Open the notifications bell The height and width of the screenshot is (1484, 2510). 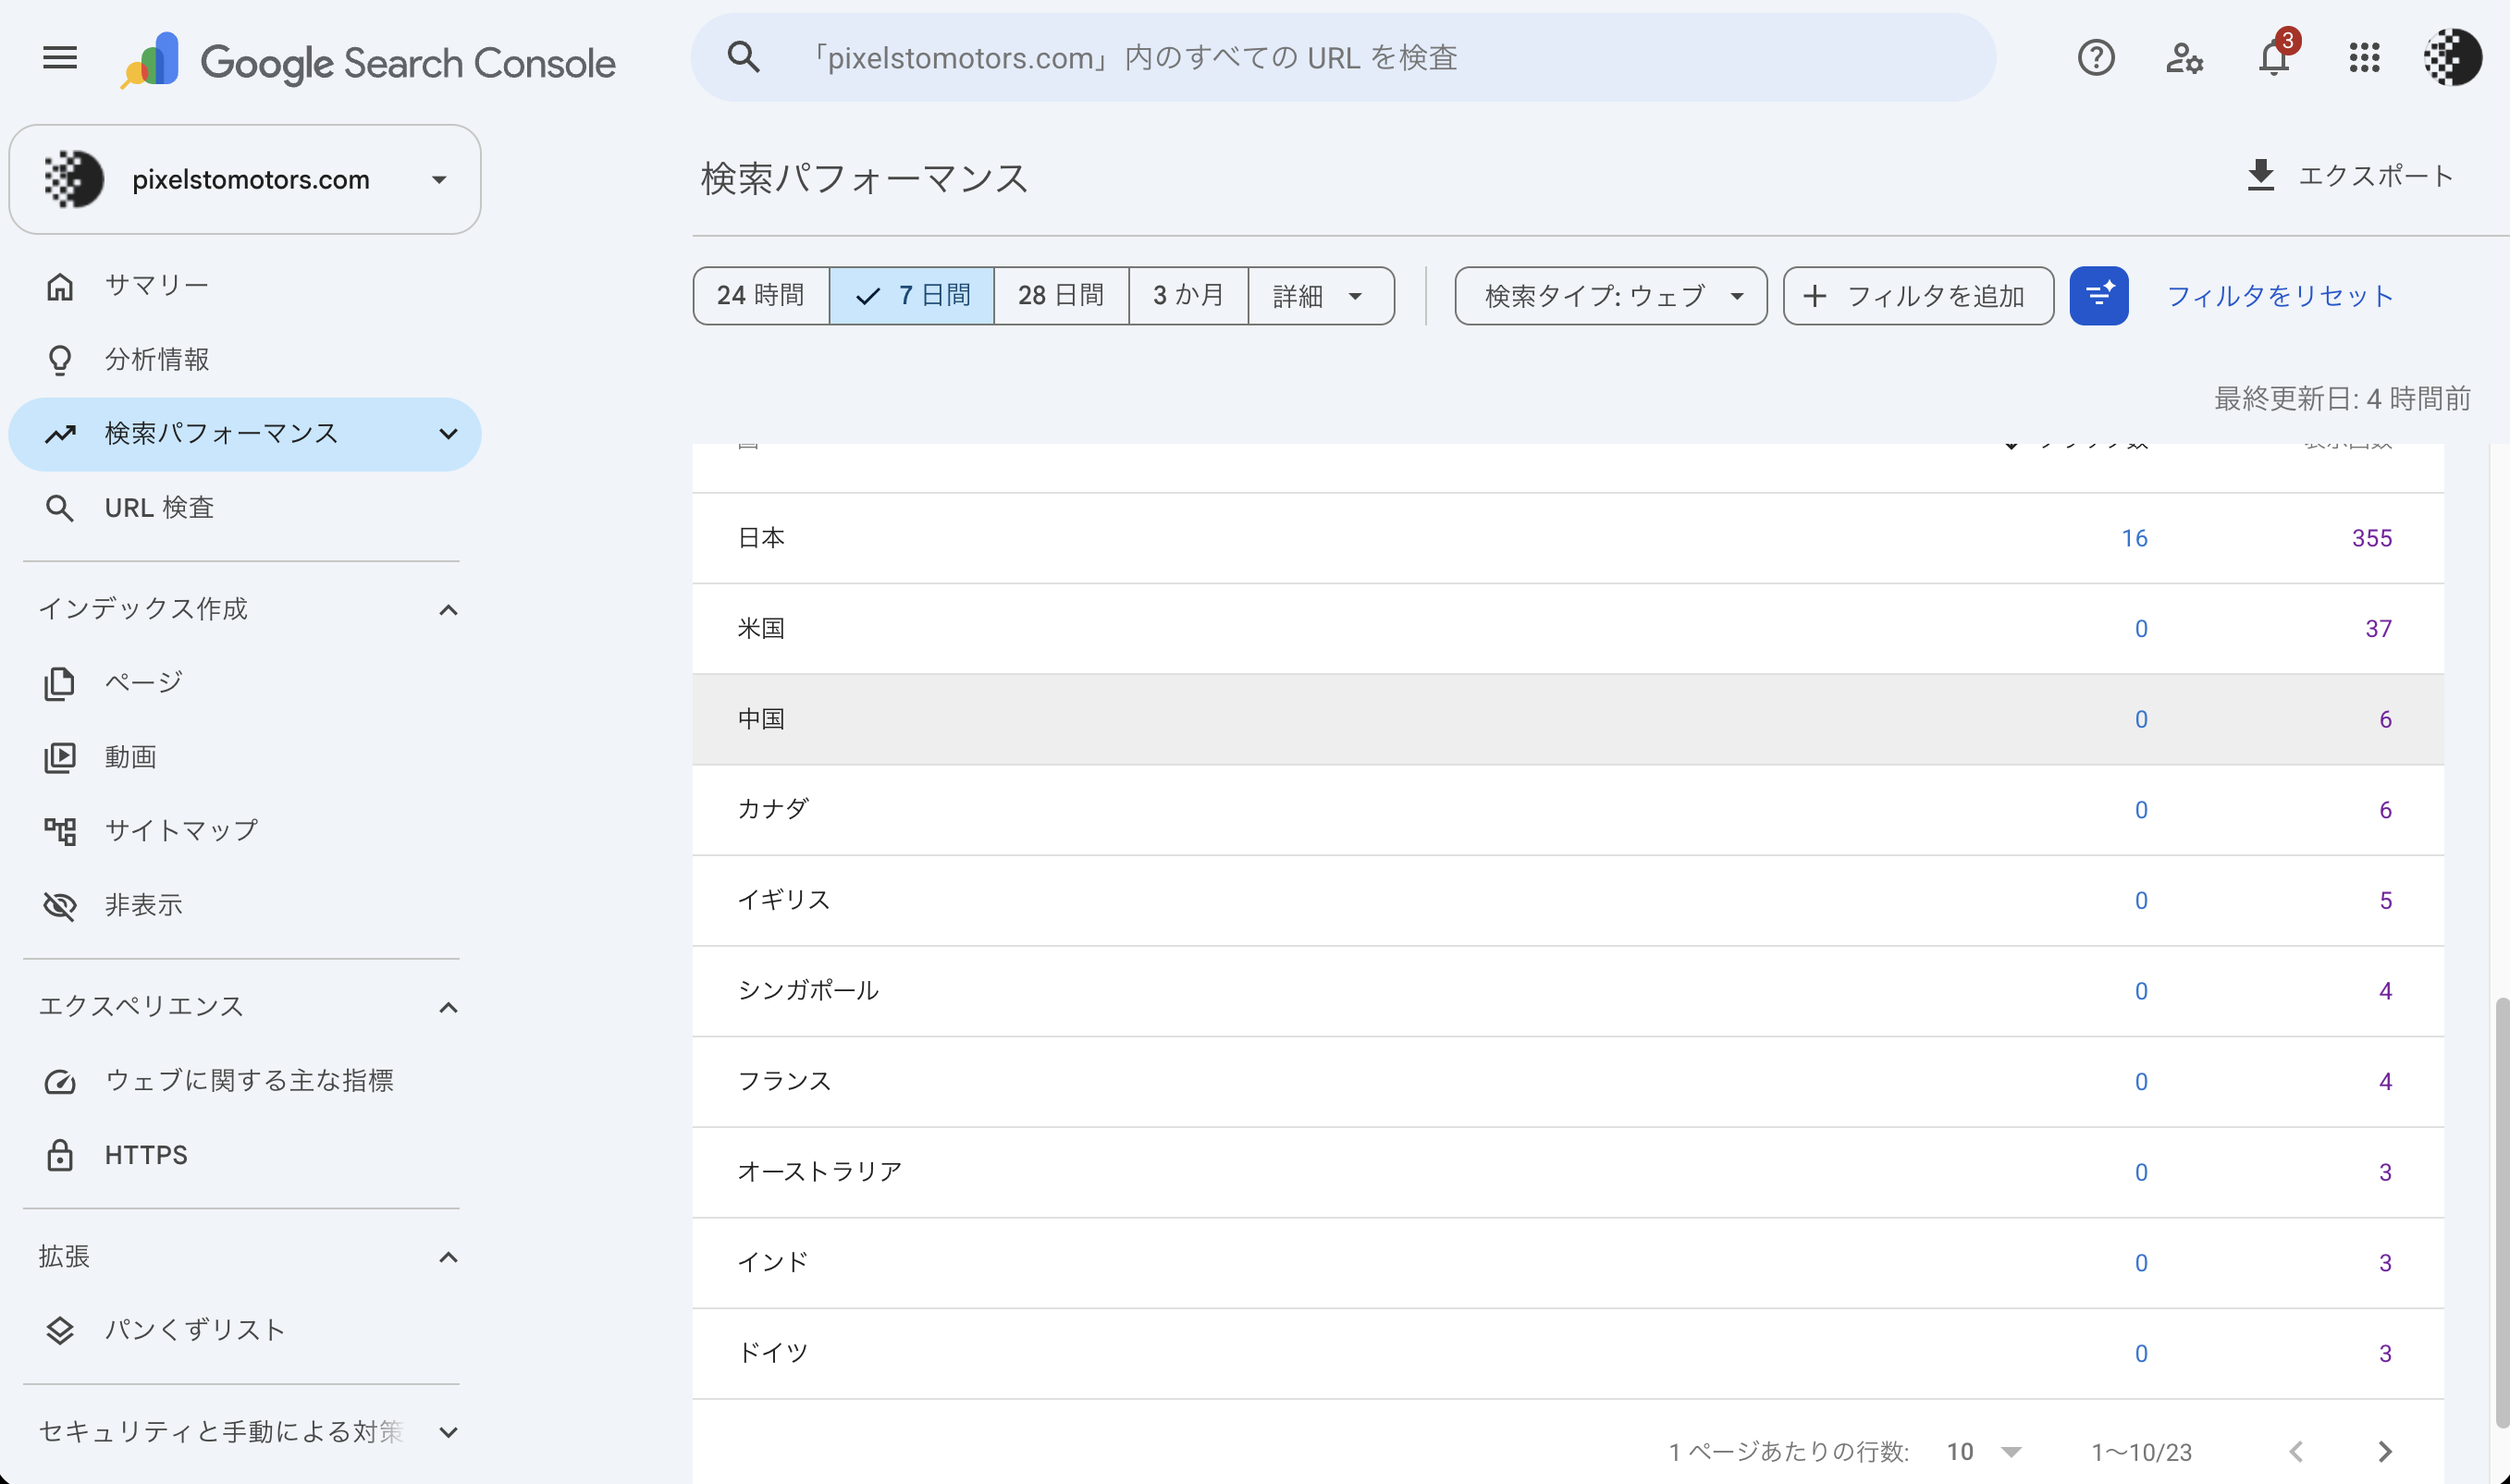pos(2274,58)
